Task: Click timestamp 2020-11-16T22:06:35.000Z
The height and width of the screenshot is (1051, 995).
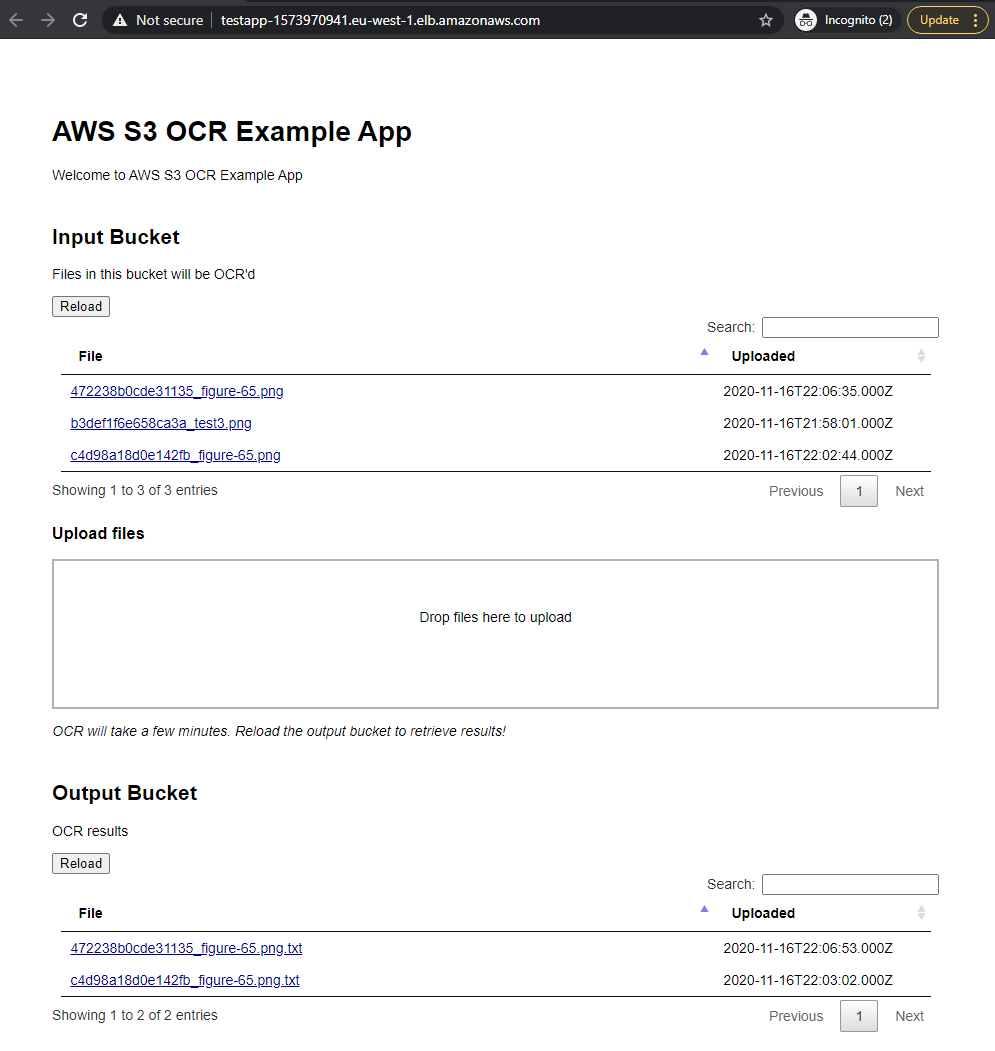Action: (808, 391)
